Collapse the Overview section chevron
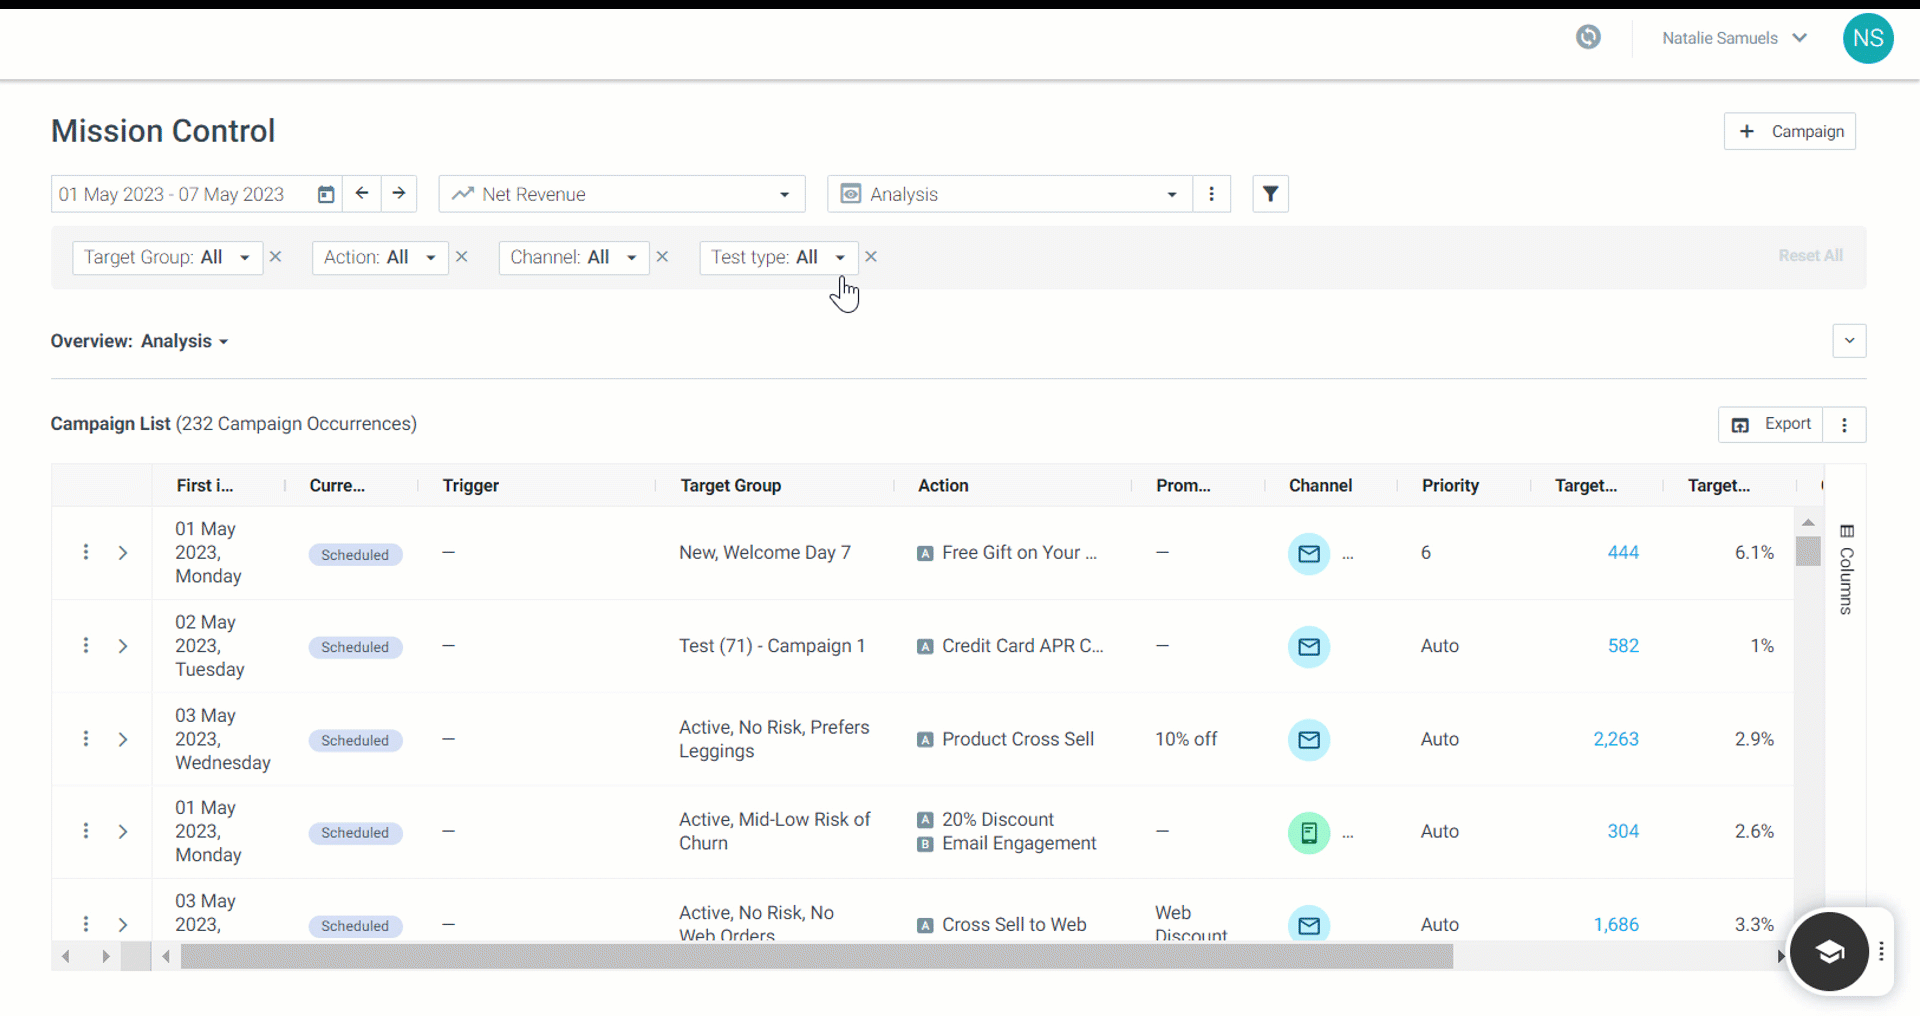This screenshot has width=1920, height=1016. tap(1849, 341)
